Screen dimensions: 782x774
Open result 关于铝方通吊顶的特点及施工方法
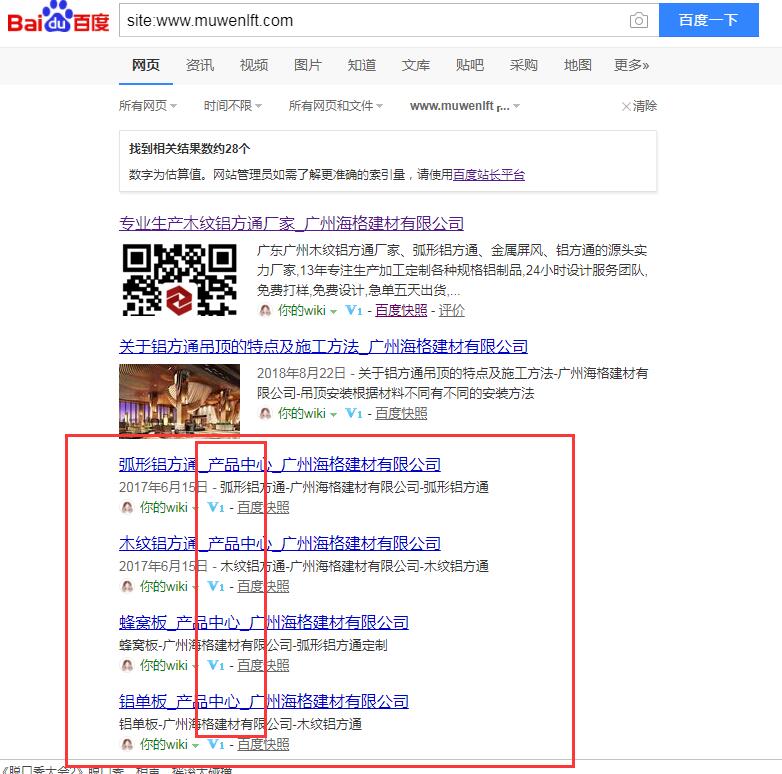(323, 347)
